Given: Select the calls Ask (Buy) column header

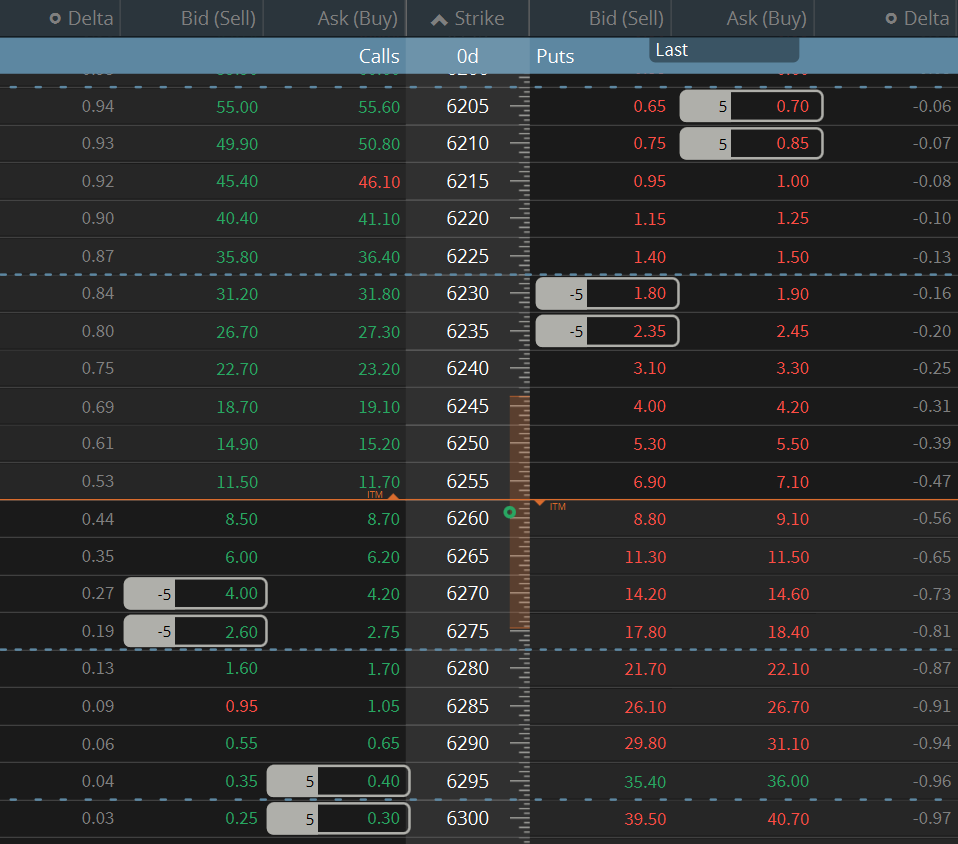Looking at the screenshot, I should pos(357,18).
